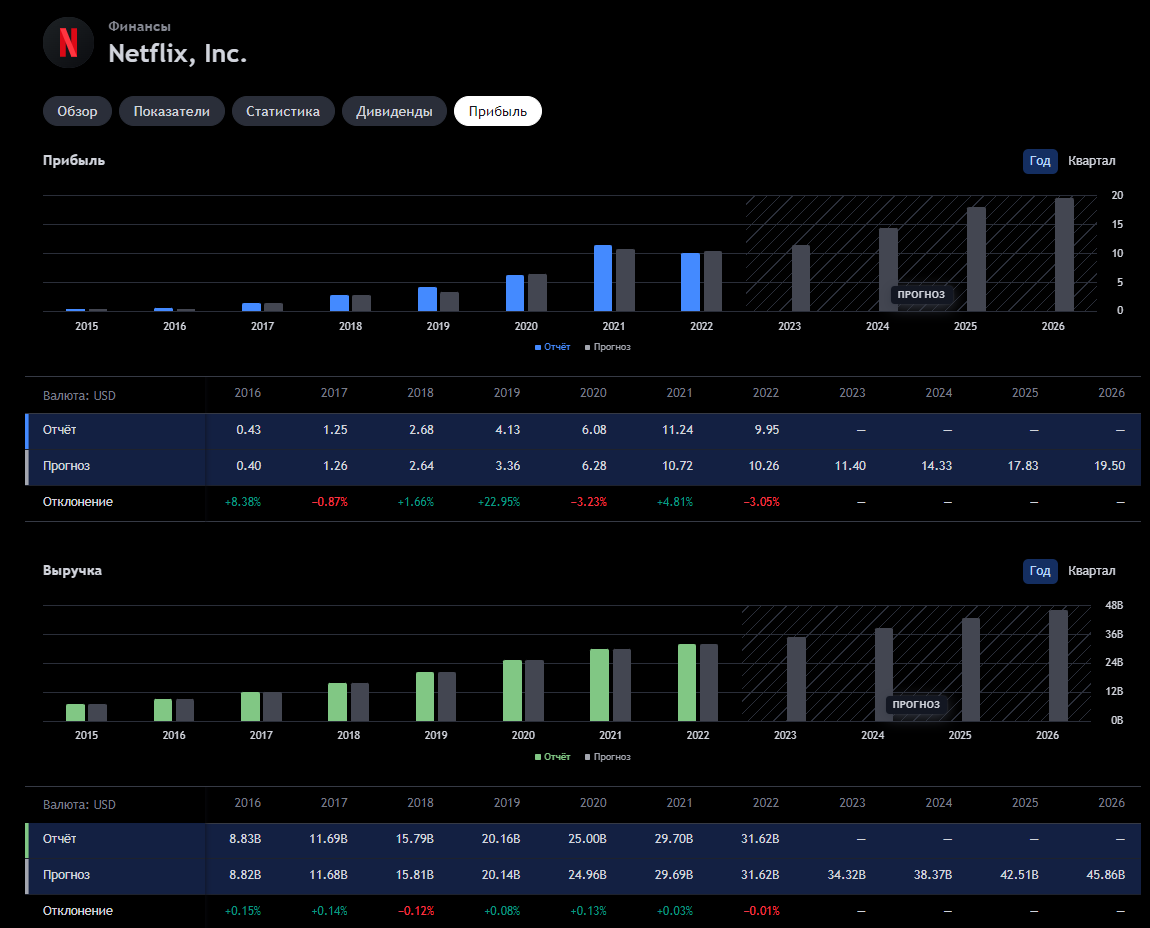Image resolution: width=1150 pixels, height=928 pixels.
Task: Switch Прибыль chart to Квартал
Action: (x=1091, y=161)
